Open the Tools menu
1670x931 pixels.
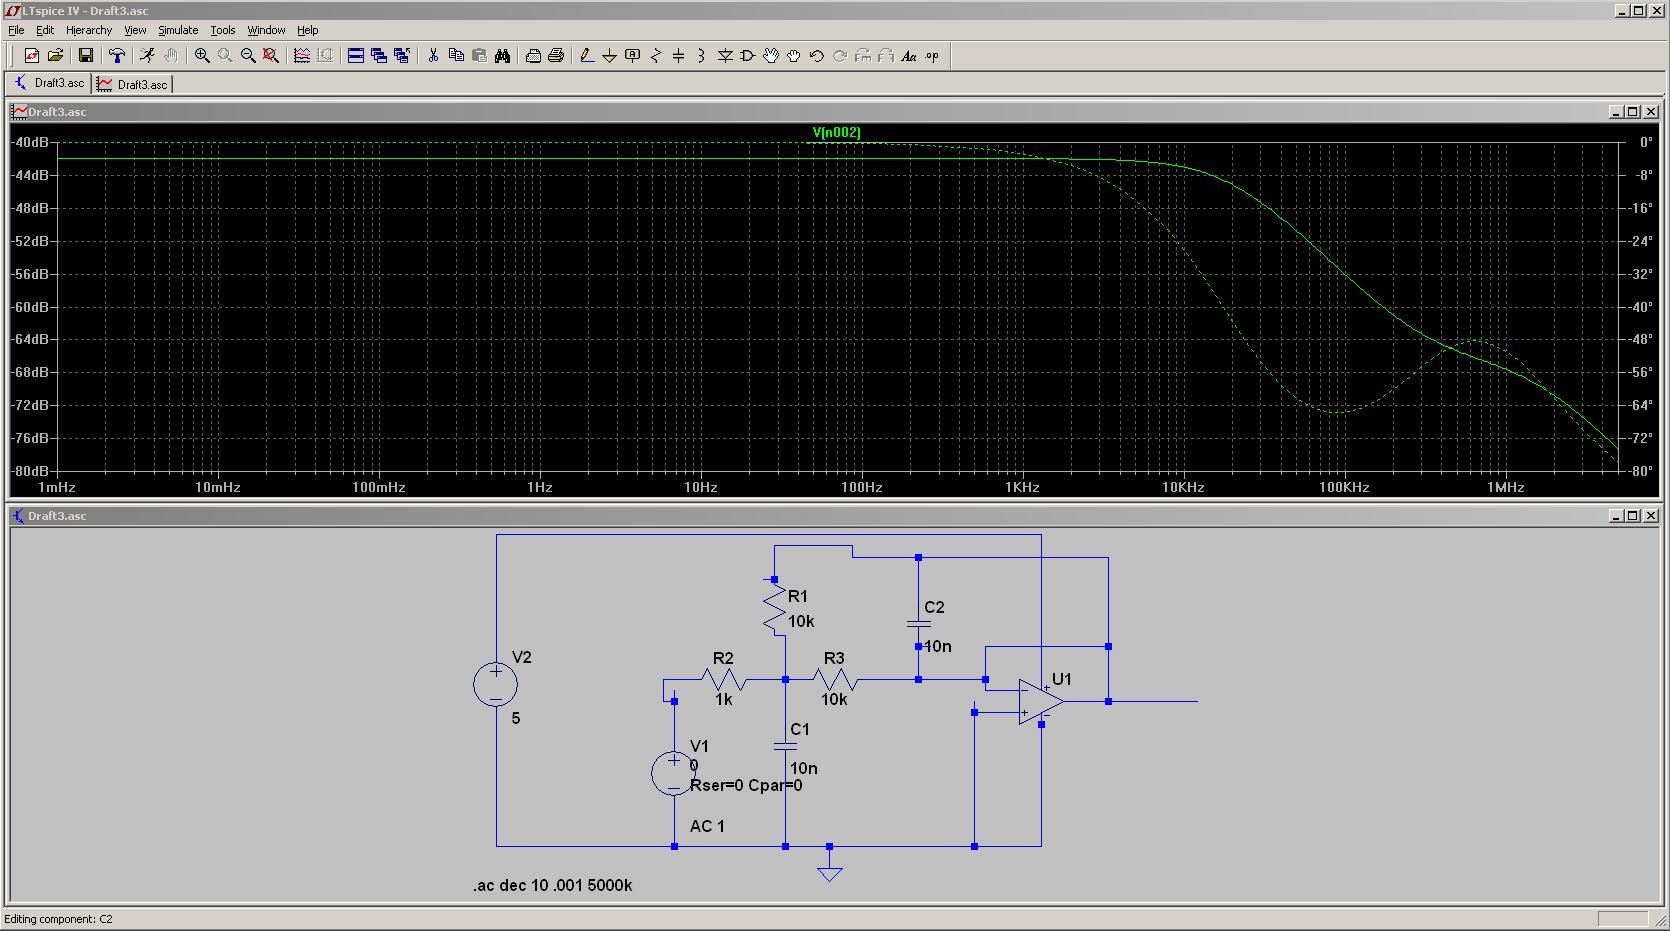click(223, 30)
